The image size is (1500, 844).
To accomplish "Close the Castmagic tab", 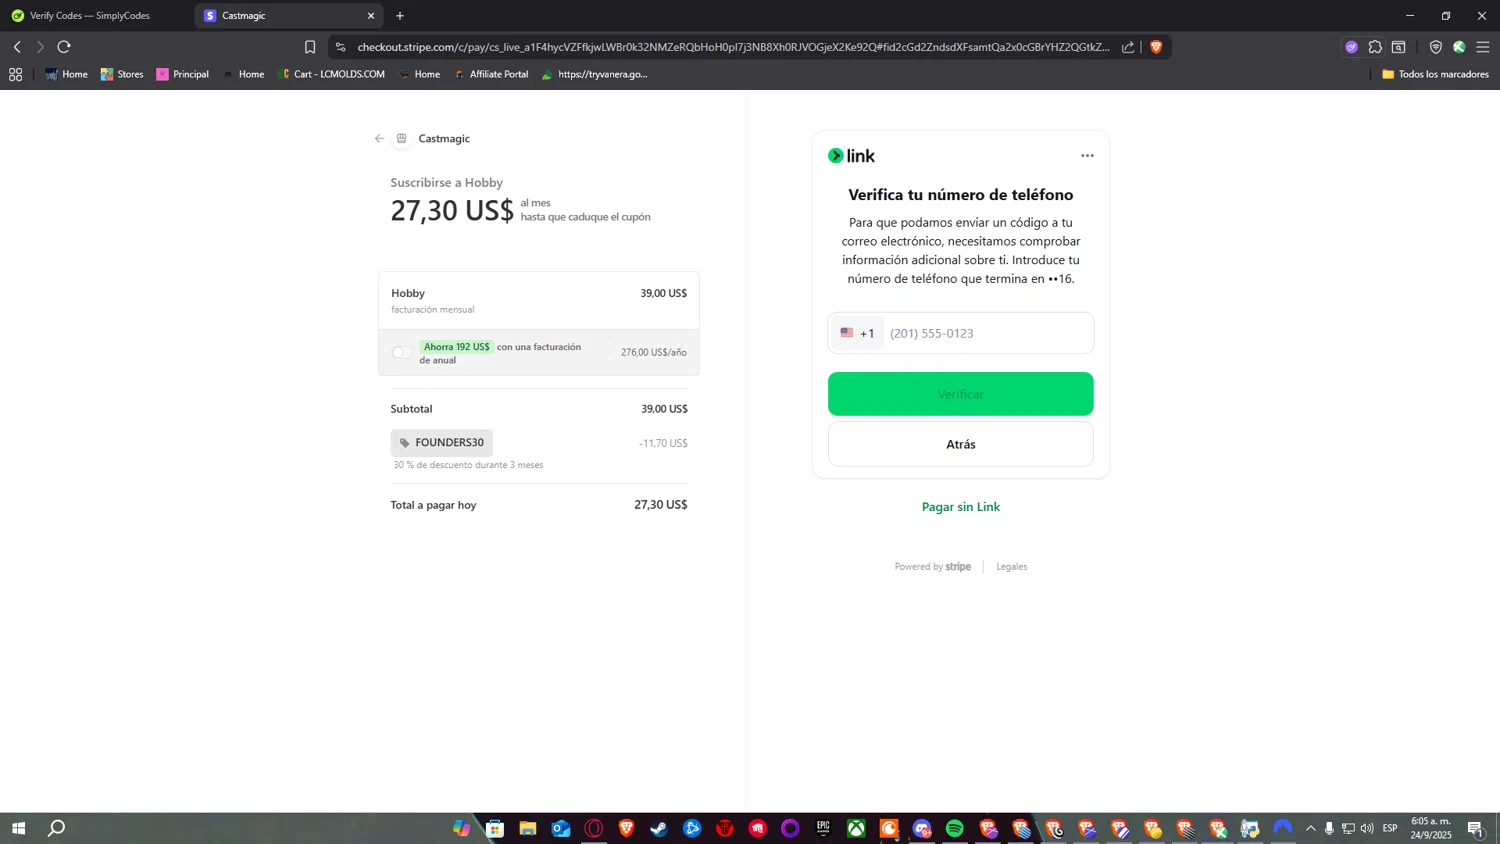I will [371, 16].
